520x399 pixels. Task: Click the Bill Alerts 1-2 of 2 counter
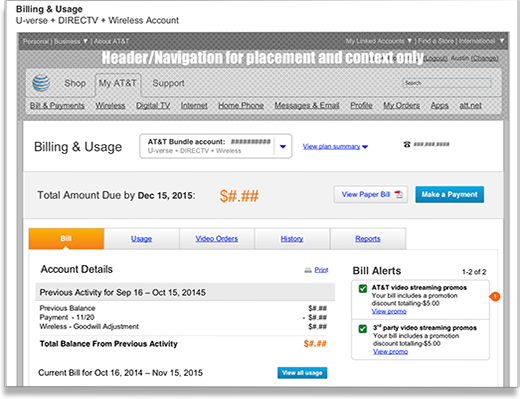(474, 272)
